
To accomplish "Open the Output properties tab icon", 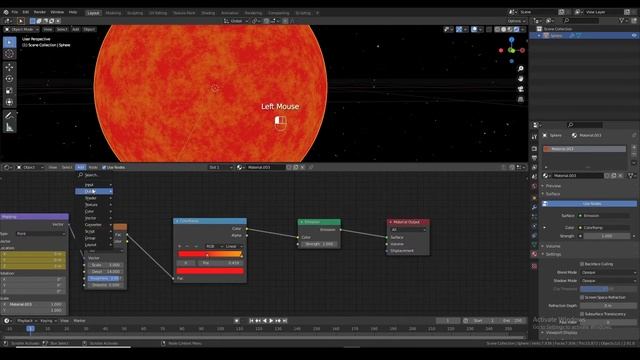I will click(534, 158).
